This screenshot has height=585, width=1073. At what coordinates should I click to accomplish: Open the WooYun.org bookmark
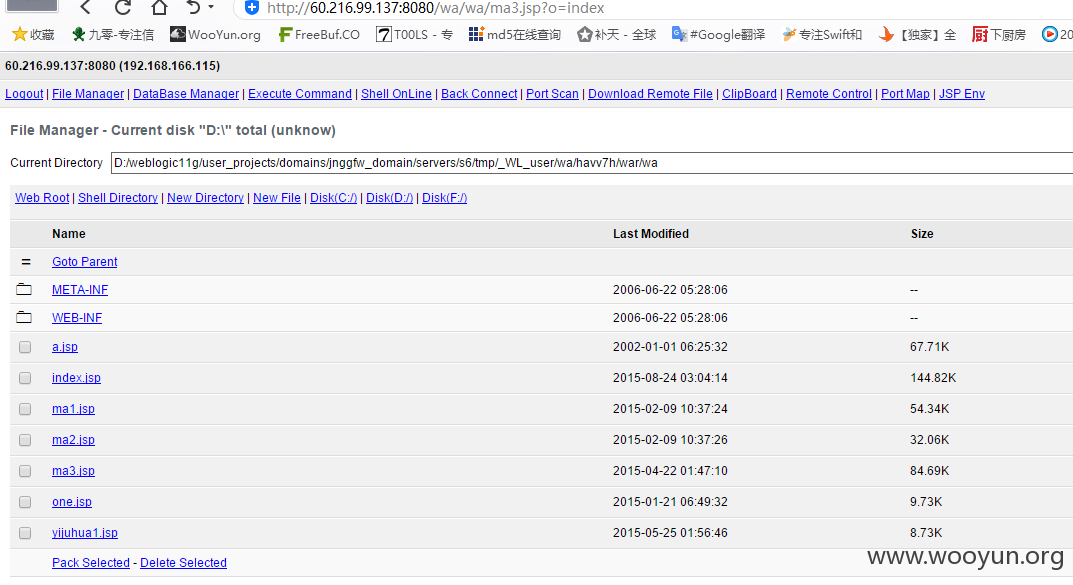(216, 34)
